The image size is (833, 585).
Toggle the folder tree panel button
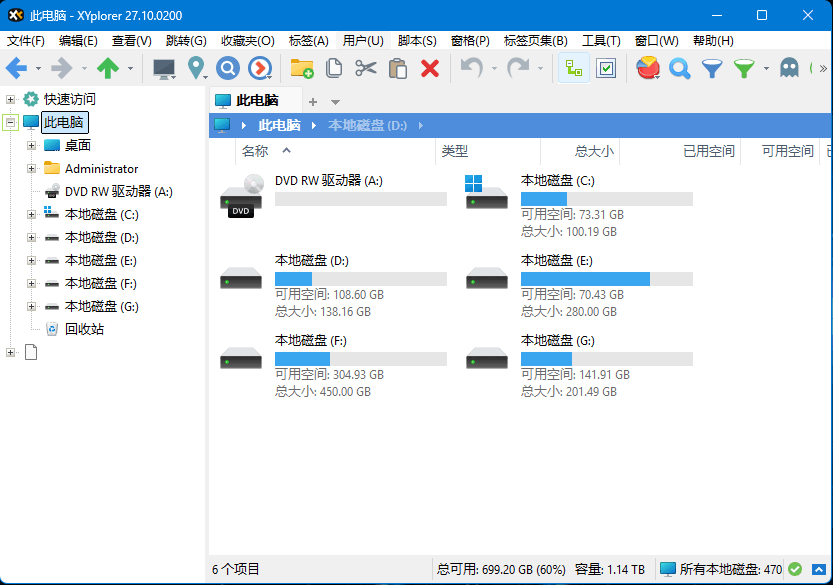tap(573, 68)
